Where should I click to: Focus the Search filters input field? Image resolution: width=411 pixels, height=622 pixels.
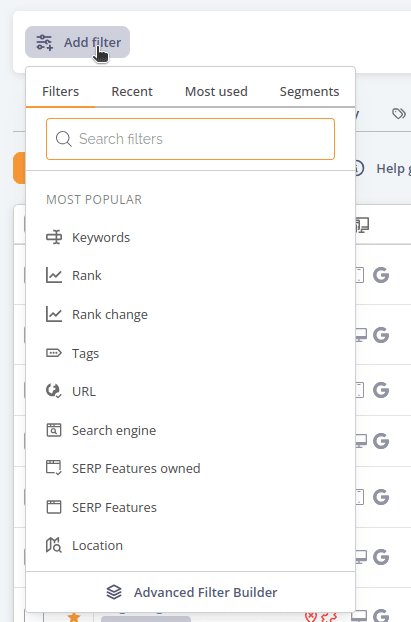pyautogui.click(x=190, y=139)
